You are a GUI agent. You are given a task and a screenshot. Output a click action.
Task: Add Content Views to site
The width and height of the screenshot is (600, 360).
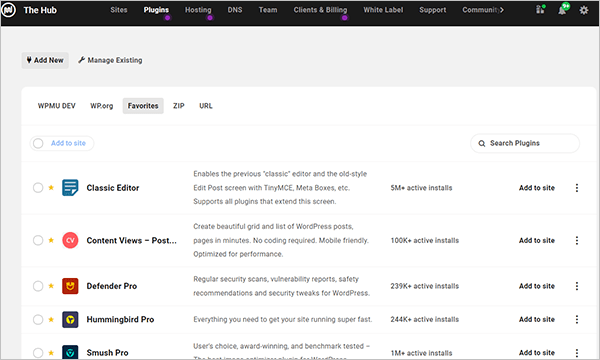tap(536, 240)
